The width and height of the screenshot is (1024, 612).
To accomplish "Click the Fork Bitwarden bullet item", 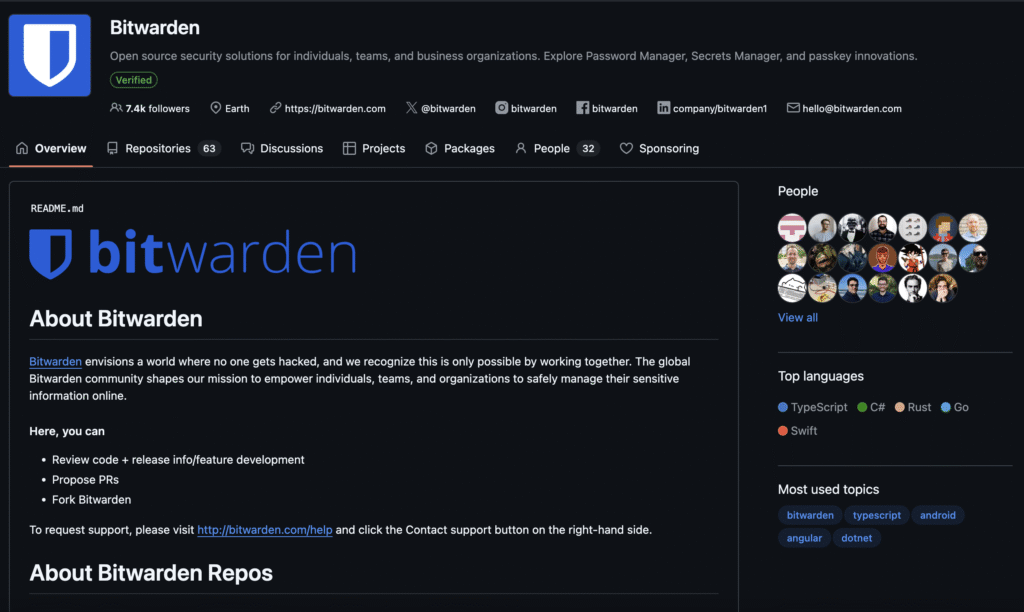I will (91, 500).
